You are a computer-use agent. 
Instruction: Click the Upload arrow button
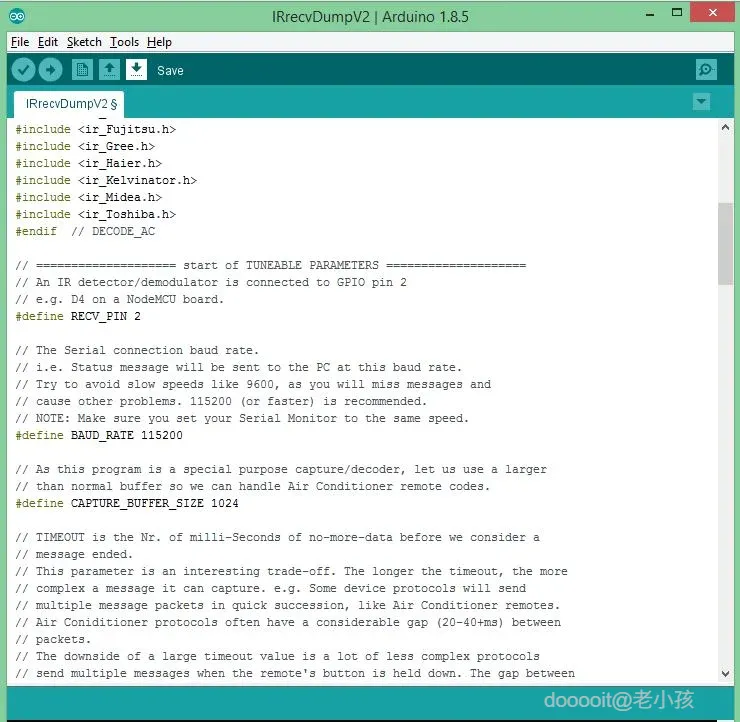[50, 70]
